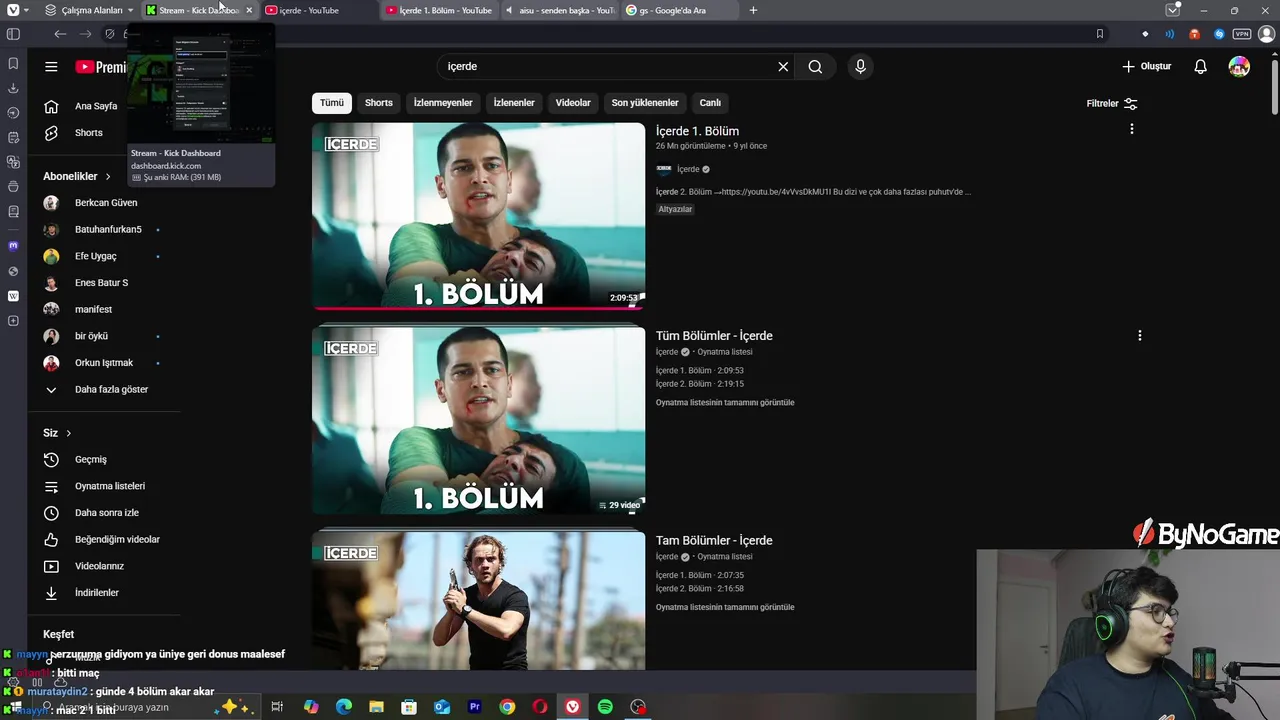
Task: Expand Abonelikler subscriptions section
Action: point(77,177)
